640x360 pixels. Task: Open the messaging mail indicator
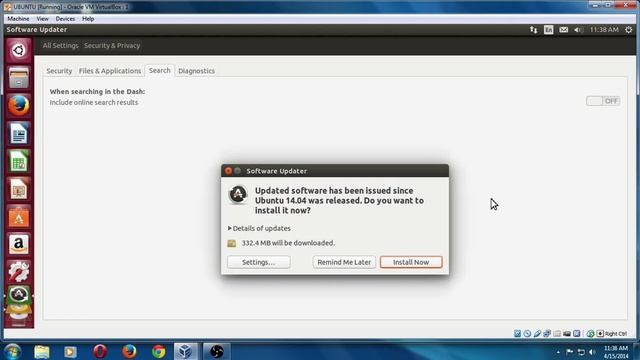coord(564,30)
